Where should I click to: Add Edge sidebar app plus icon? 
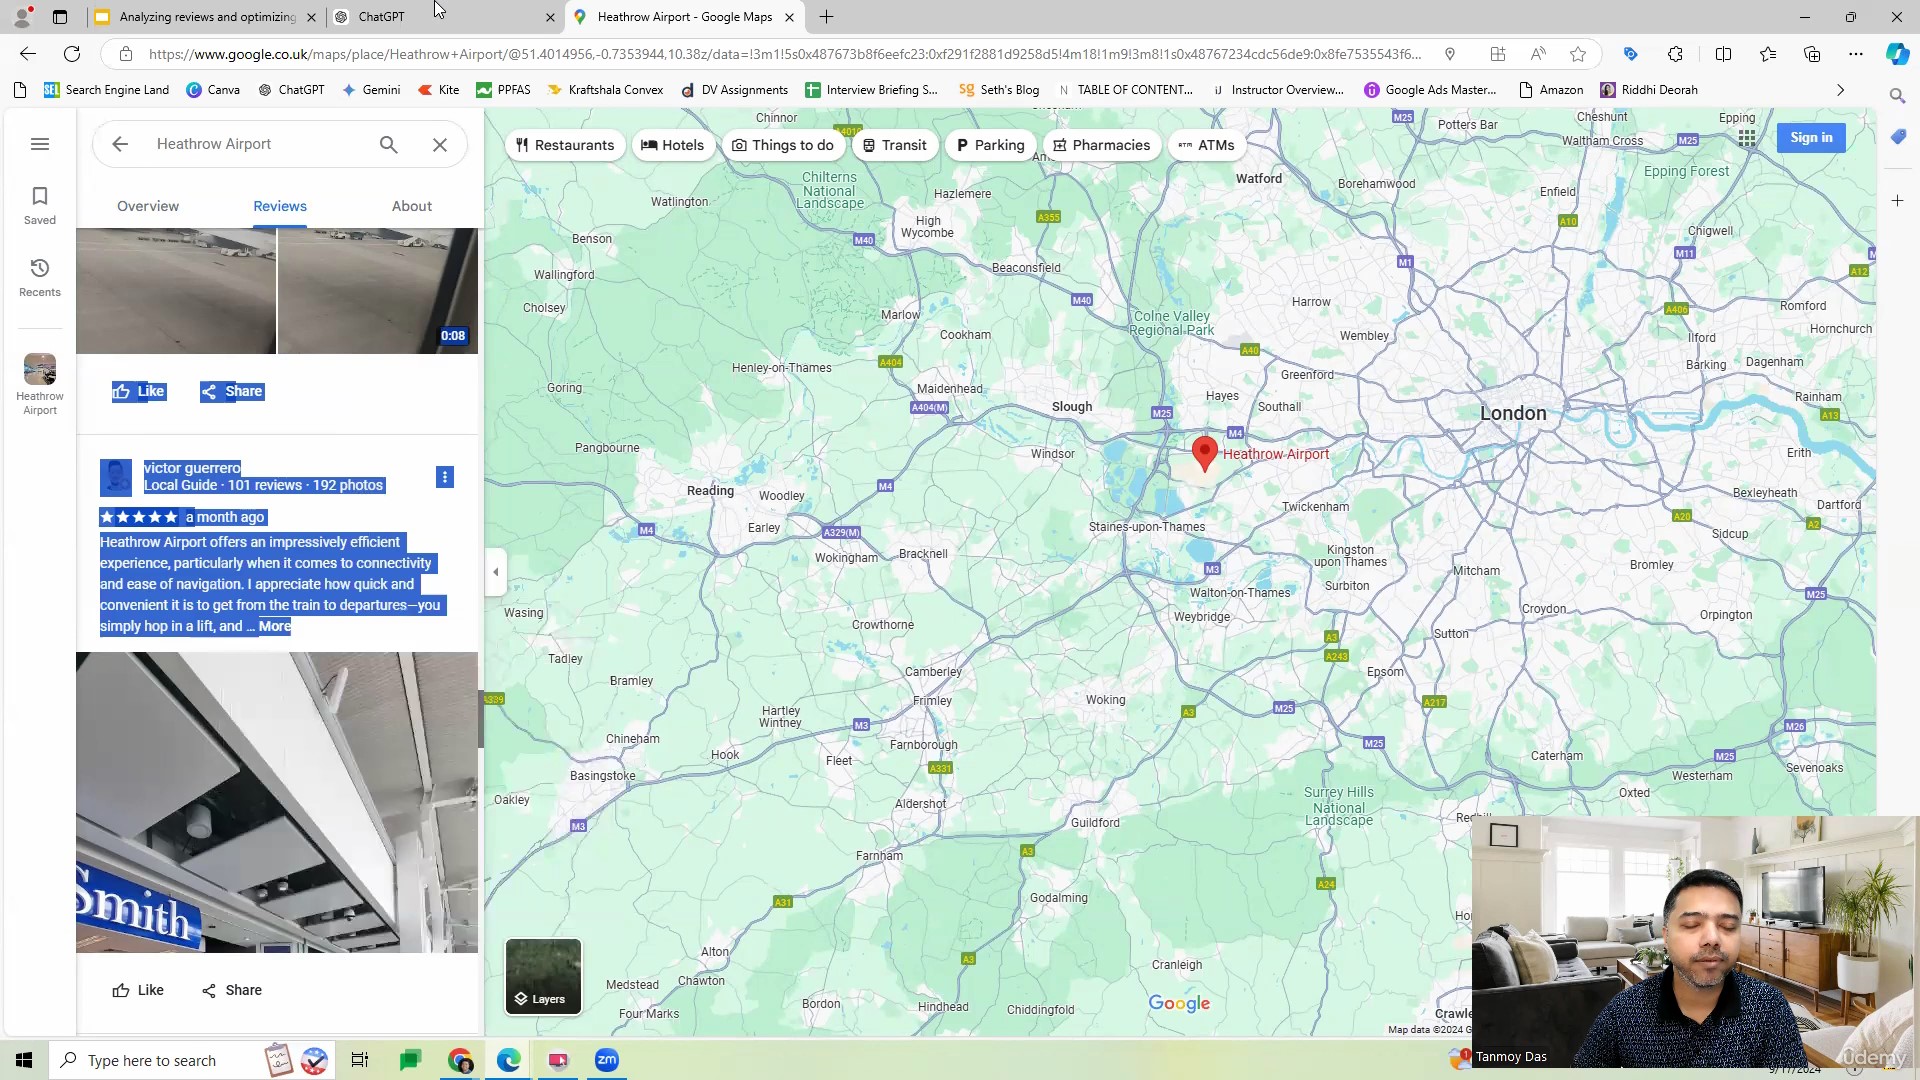pyautogui.click(x=1897, y=200)
